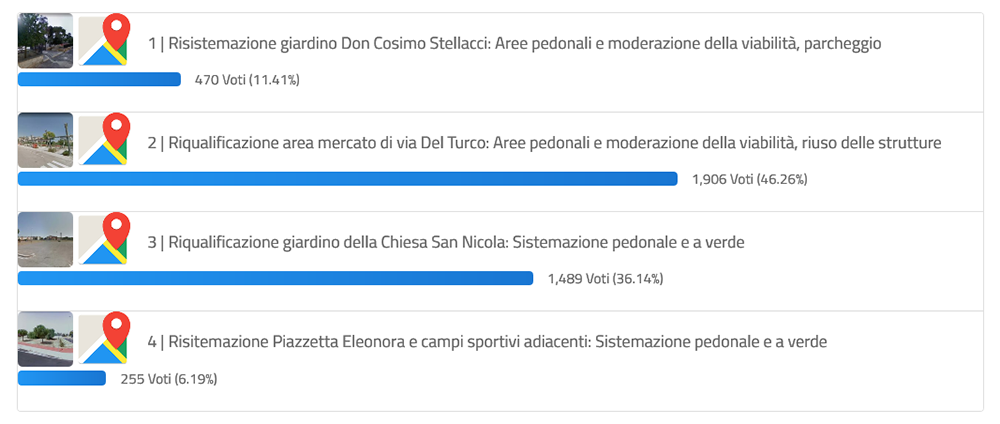Viewport: 1000px width, 424px height.
Task: Click the 255 Voti progress bar
Action: click(x=62, y=378)
